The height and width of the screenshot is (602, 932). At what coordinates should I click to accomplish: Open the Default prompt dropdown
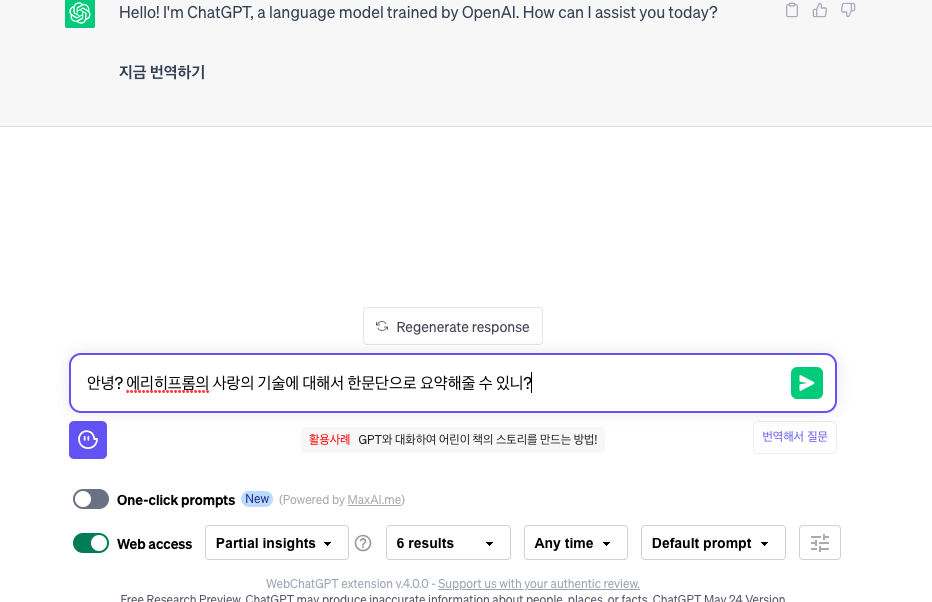(x=713, y=543)
